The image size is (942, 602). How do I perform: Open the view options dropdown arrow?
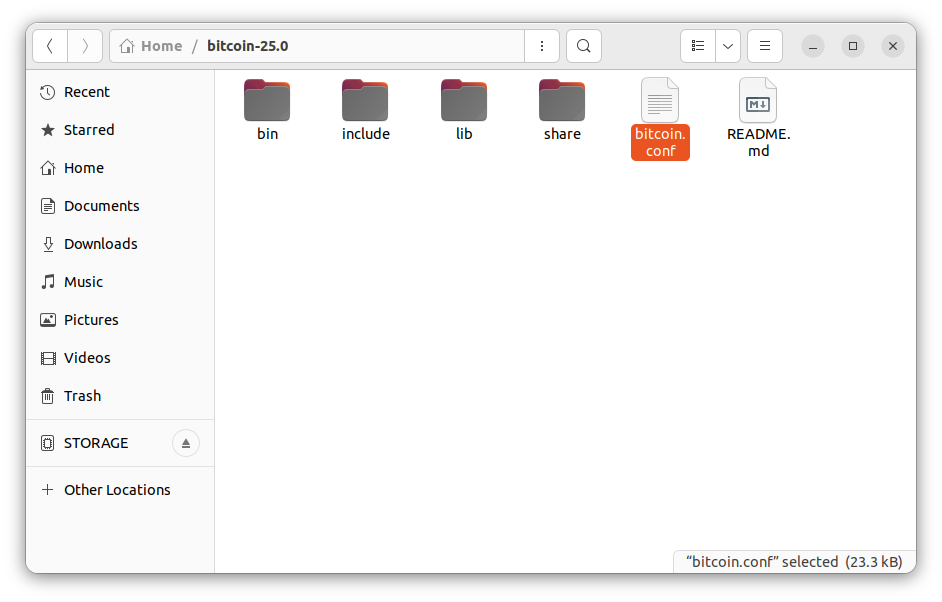[x=728, y=46]
